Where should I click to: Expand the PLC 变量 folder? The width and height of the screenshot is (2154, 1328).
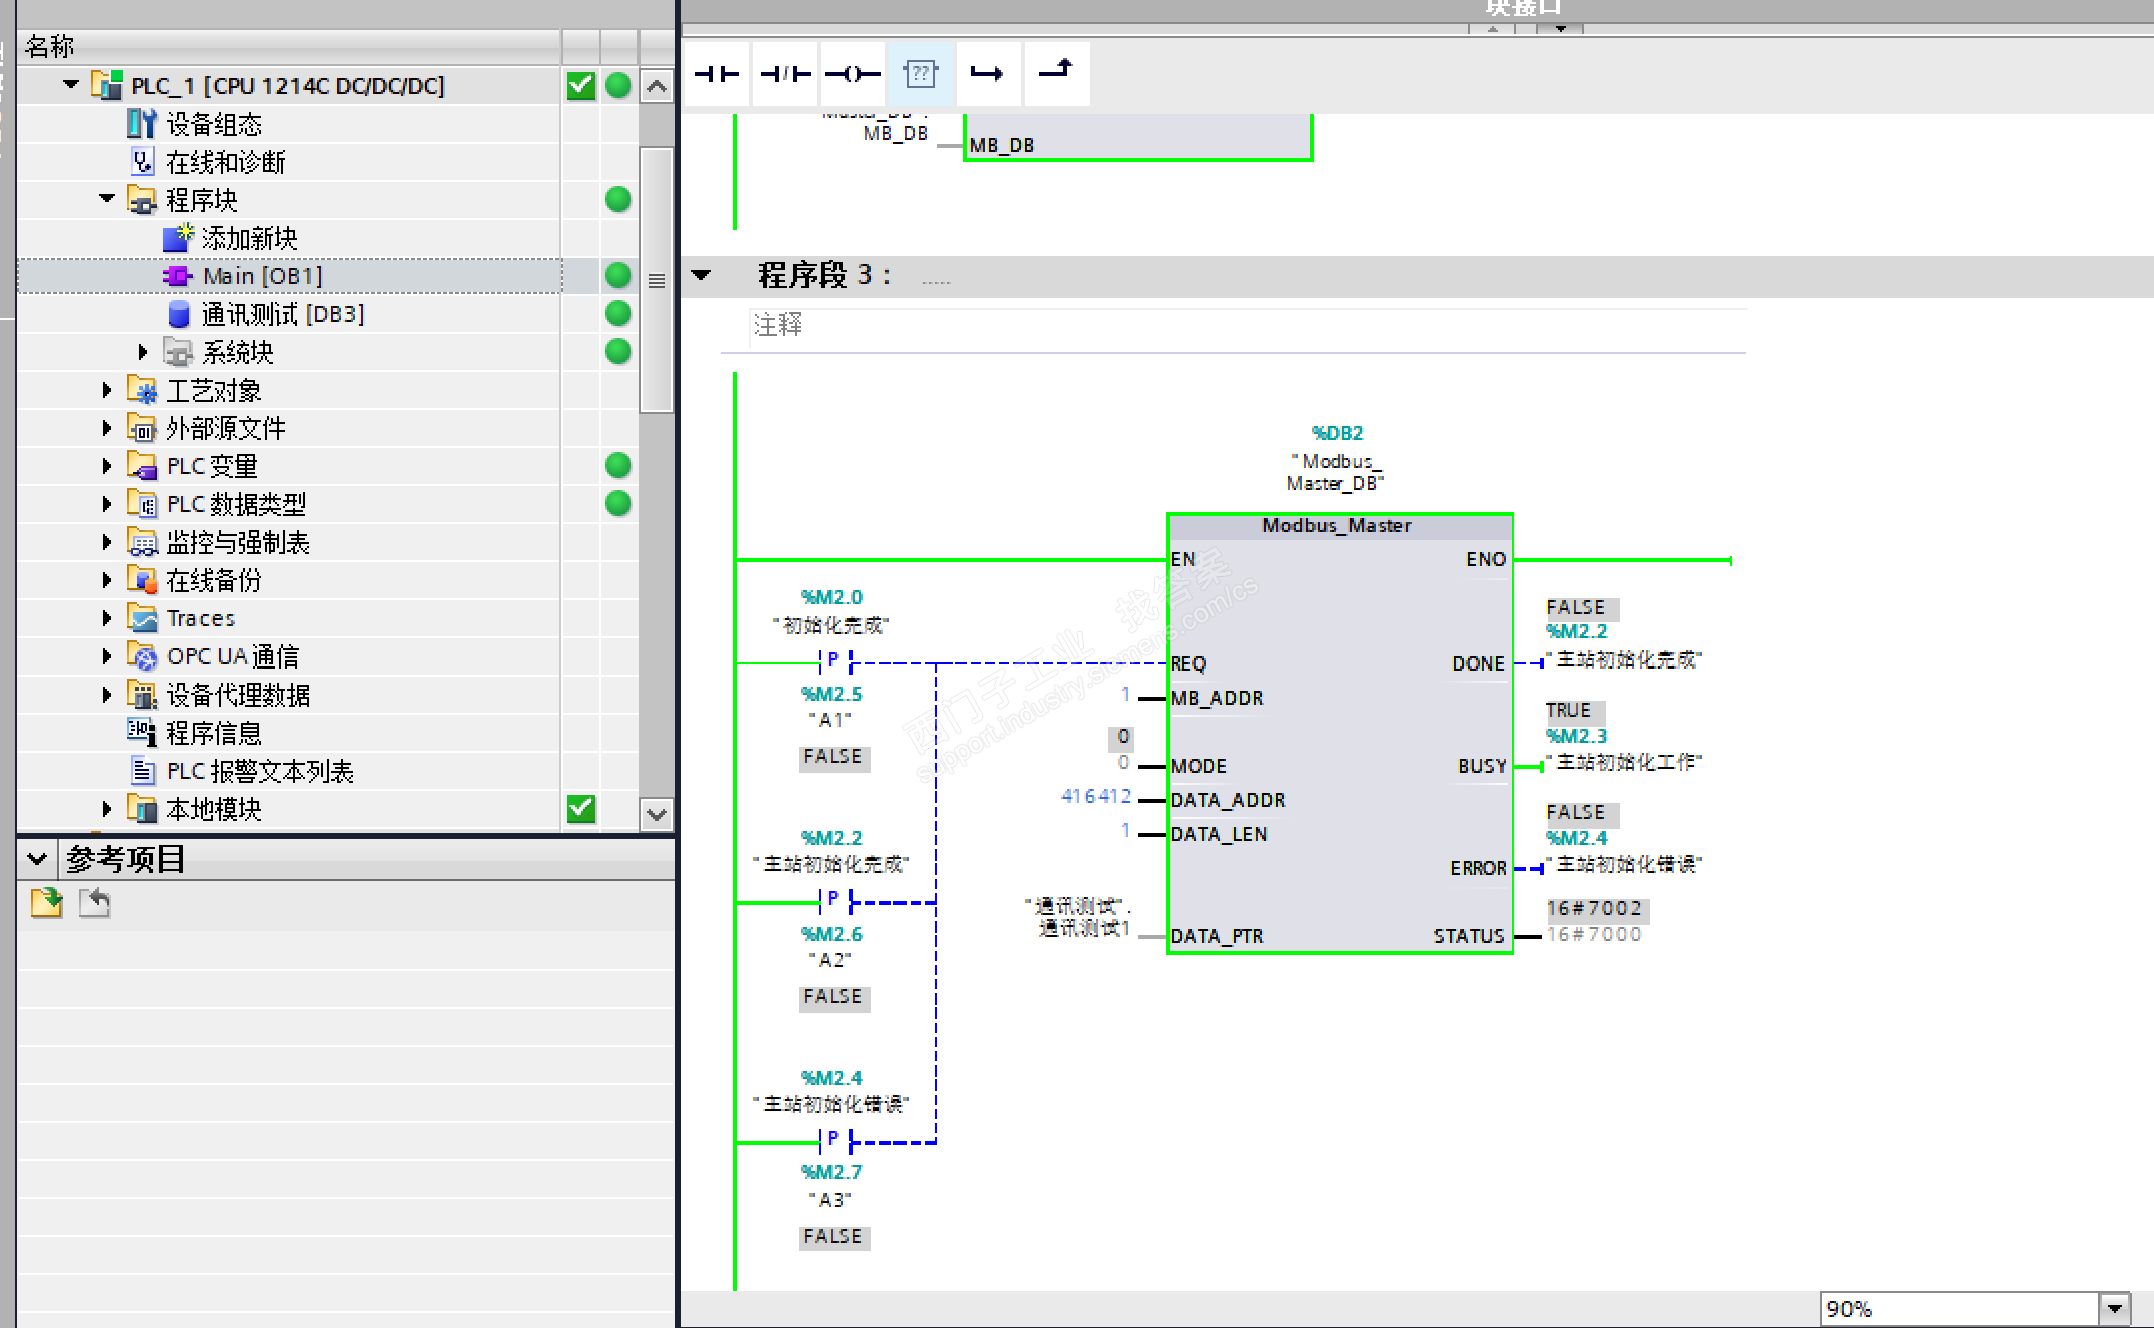[x=107, y=466]
